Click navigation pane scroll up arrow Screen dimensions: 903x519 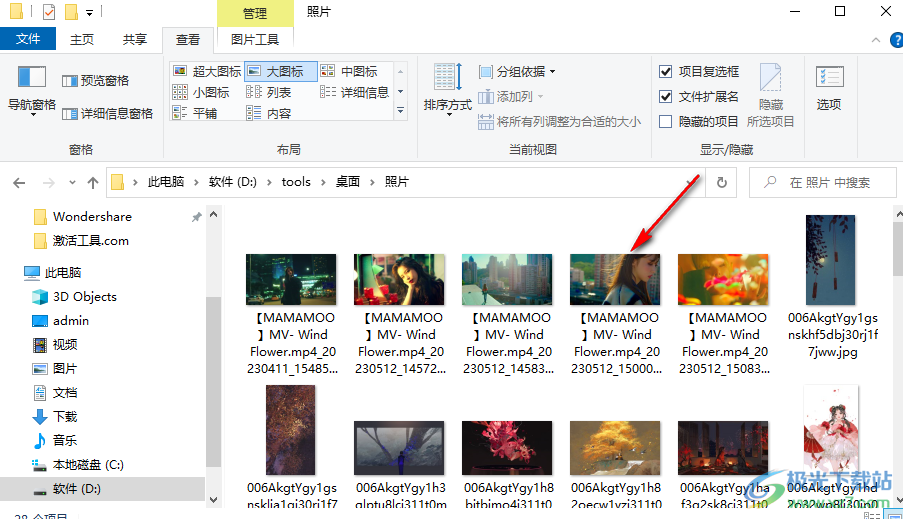pyautogui.click(x=214, y=215)
